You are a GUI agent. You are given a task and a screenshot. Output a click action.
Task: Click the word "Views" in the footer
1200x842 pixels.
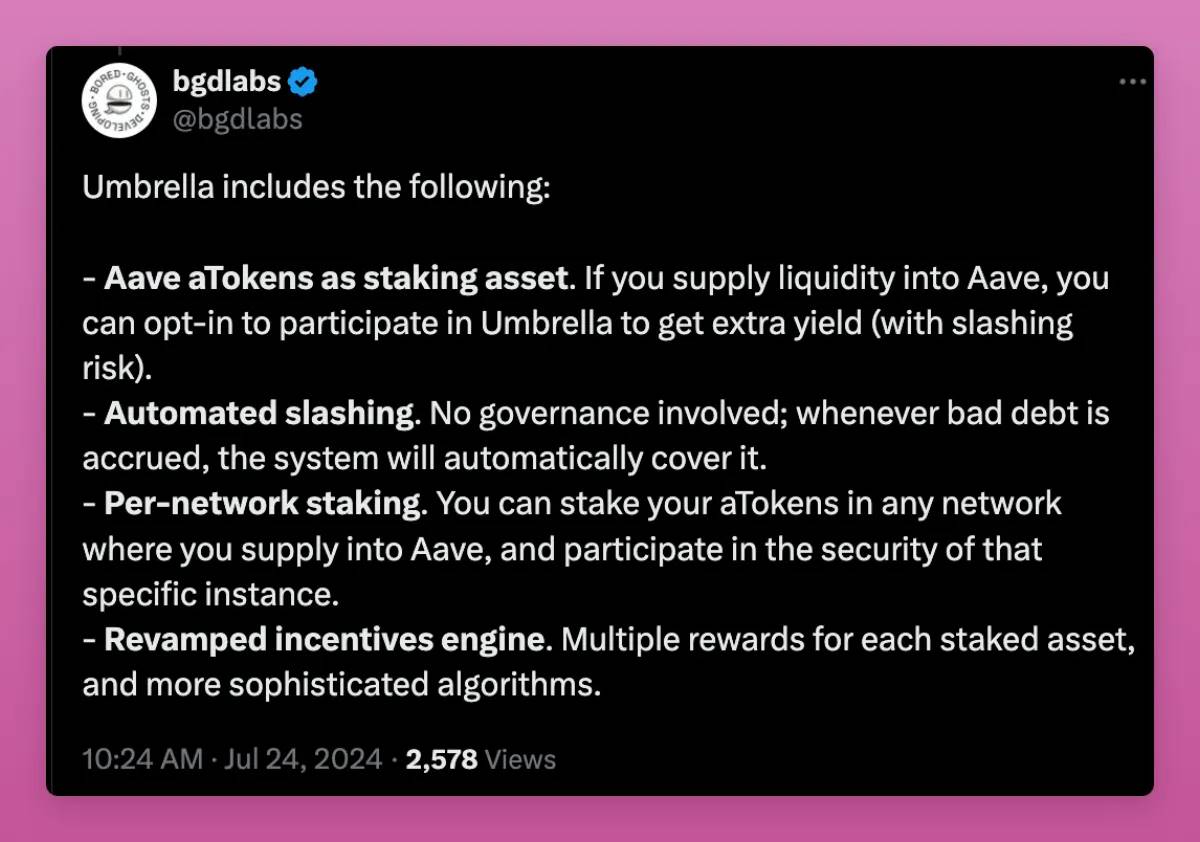click(x=520, y=759)
